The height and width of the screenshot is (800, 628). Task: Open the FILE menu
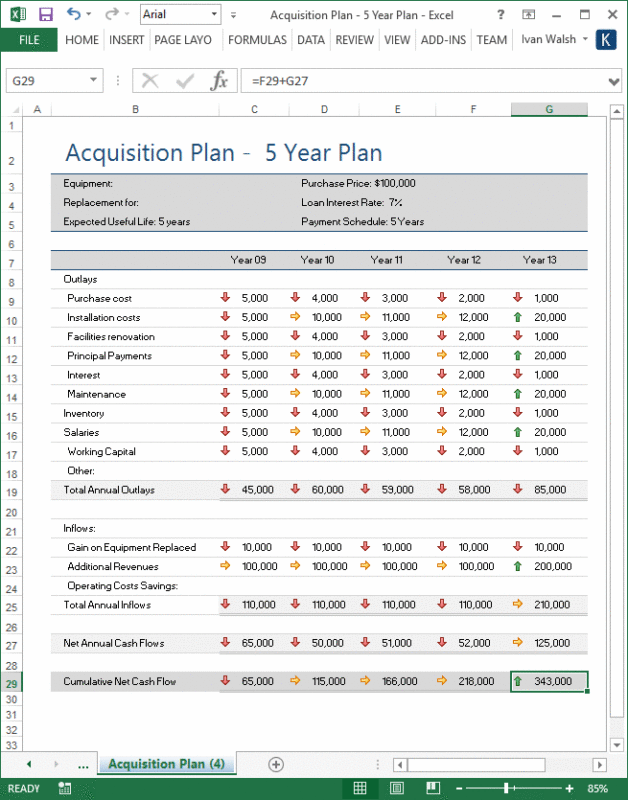tap(30, 40)
